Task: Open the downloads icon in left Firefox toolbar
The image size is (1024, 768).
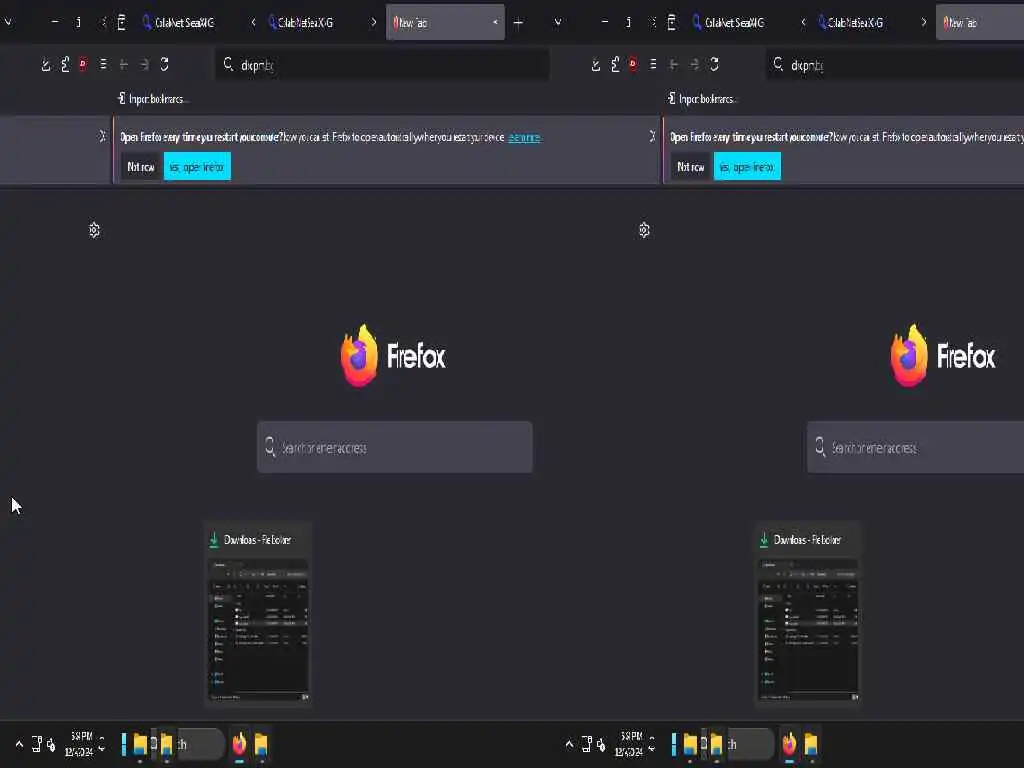Action: [46, 65]
